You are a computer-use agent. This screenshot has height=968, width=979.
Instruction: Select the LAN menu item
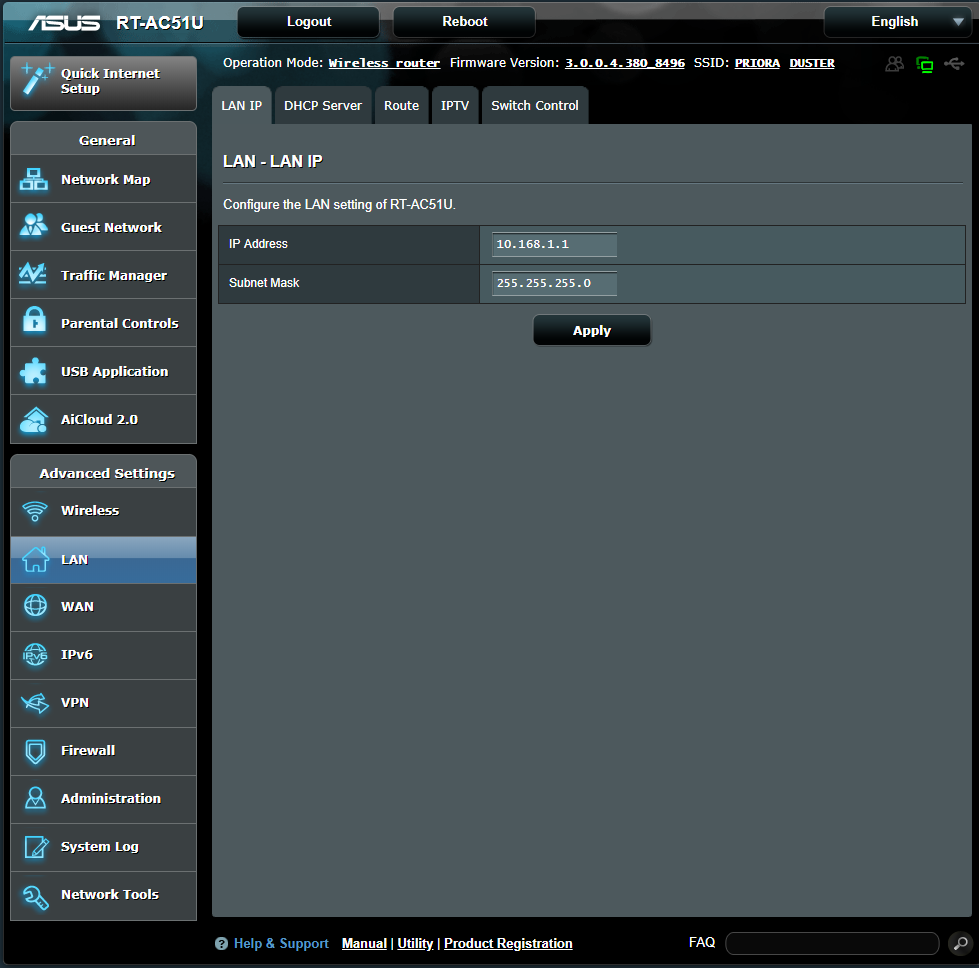tap(104, 560)
